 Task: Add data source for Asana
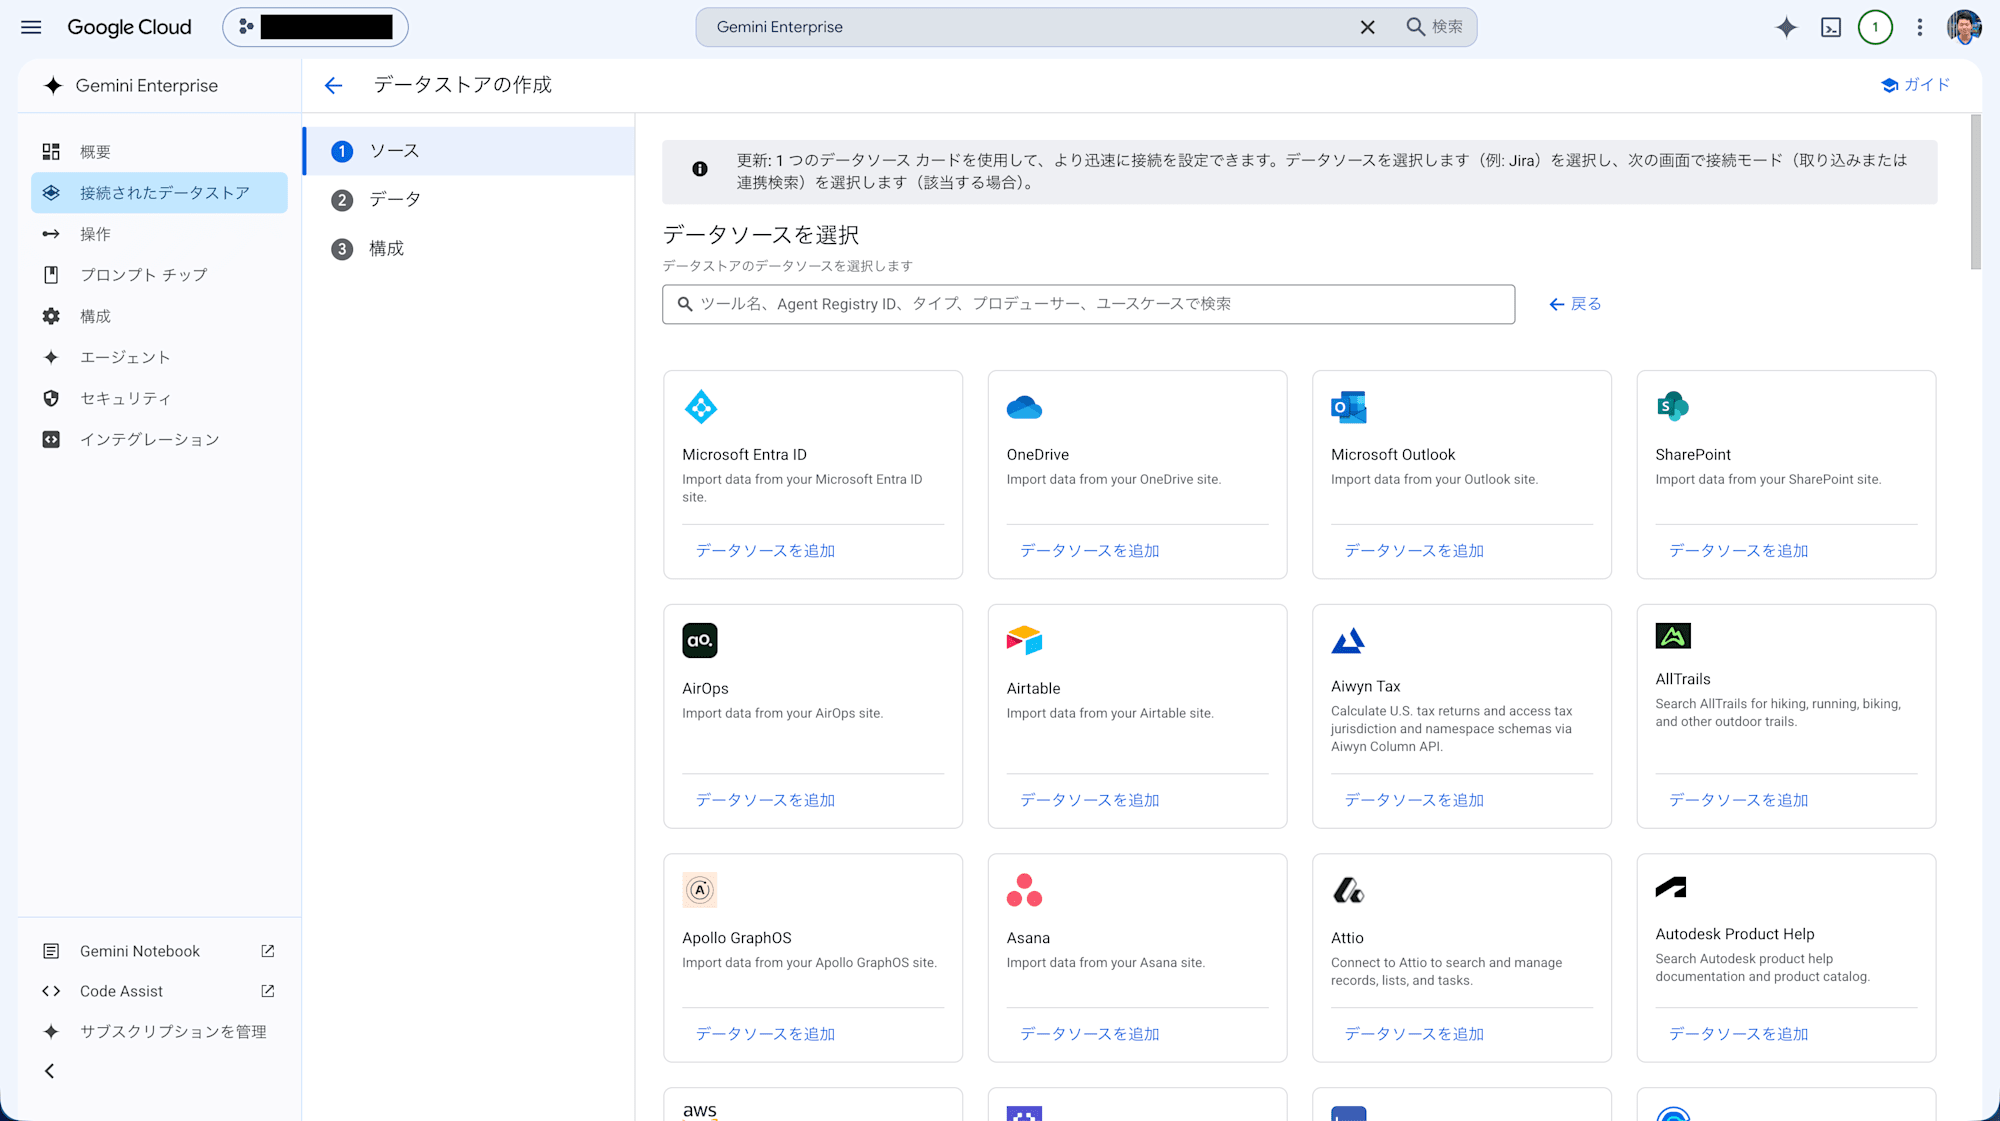pos(1089,1034)
